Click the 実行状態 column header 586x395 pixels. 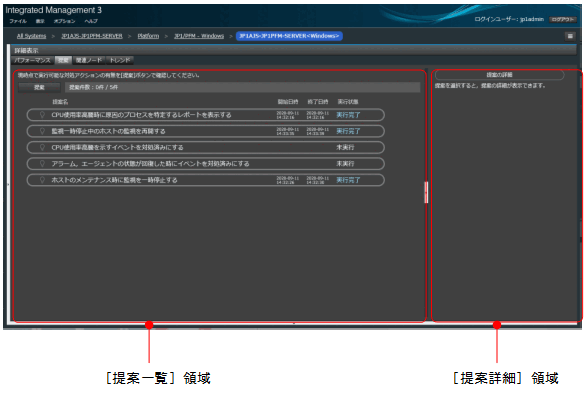click(x=348, y=102)
